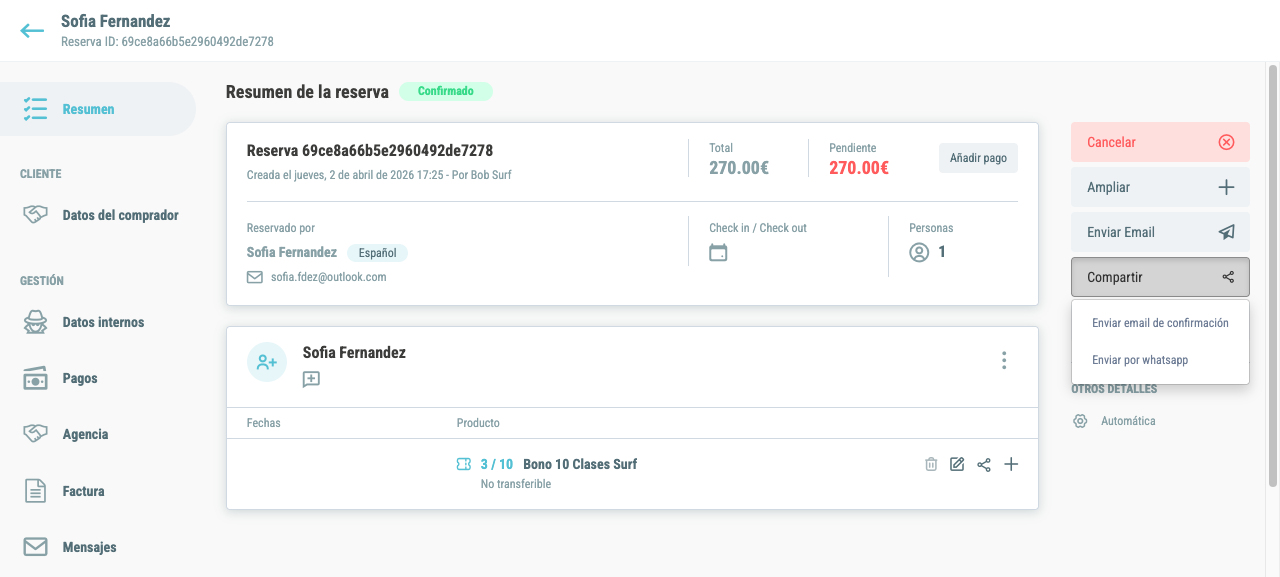Select Enviar por whatsapp option
1280x577 pixels.
[1160, 359]
